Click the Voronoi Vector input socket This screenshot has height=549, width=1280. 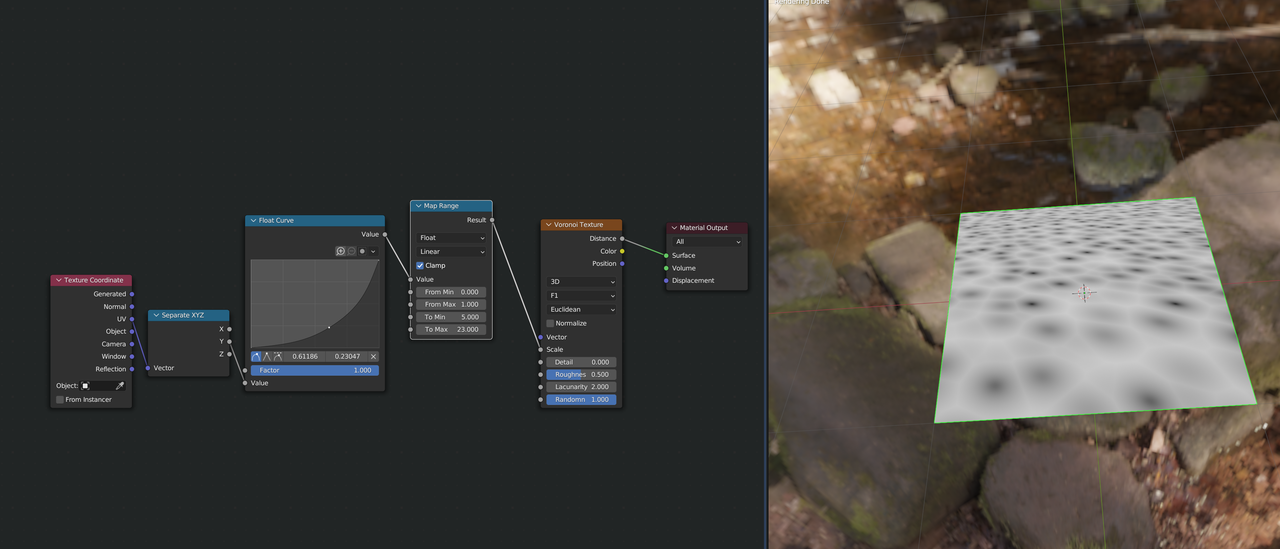pos(541,337)
